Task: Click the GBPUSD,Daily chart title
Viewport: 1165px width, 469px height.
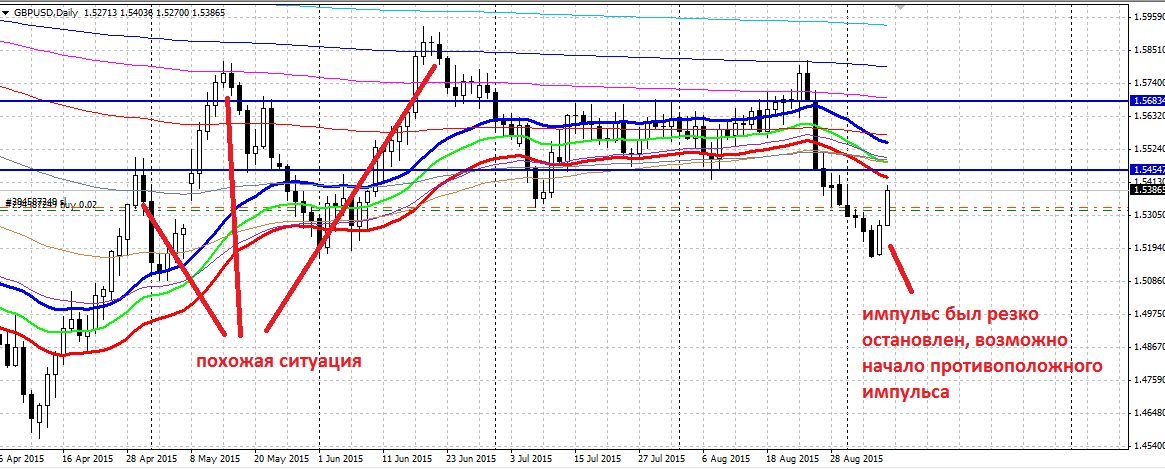Action: (44, 11)
